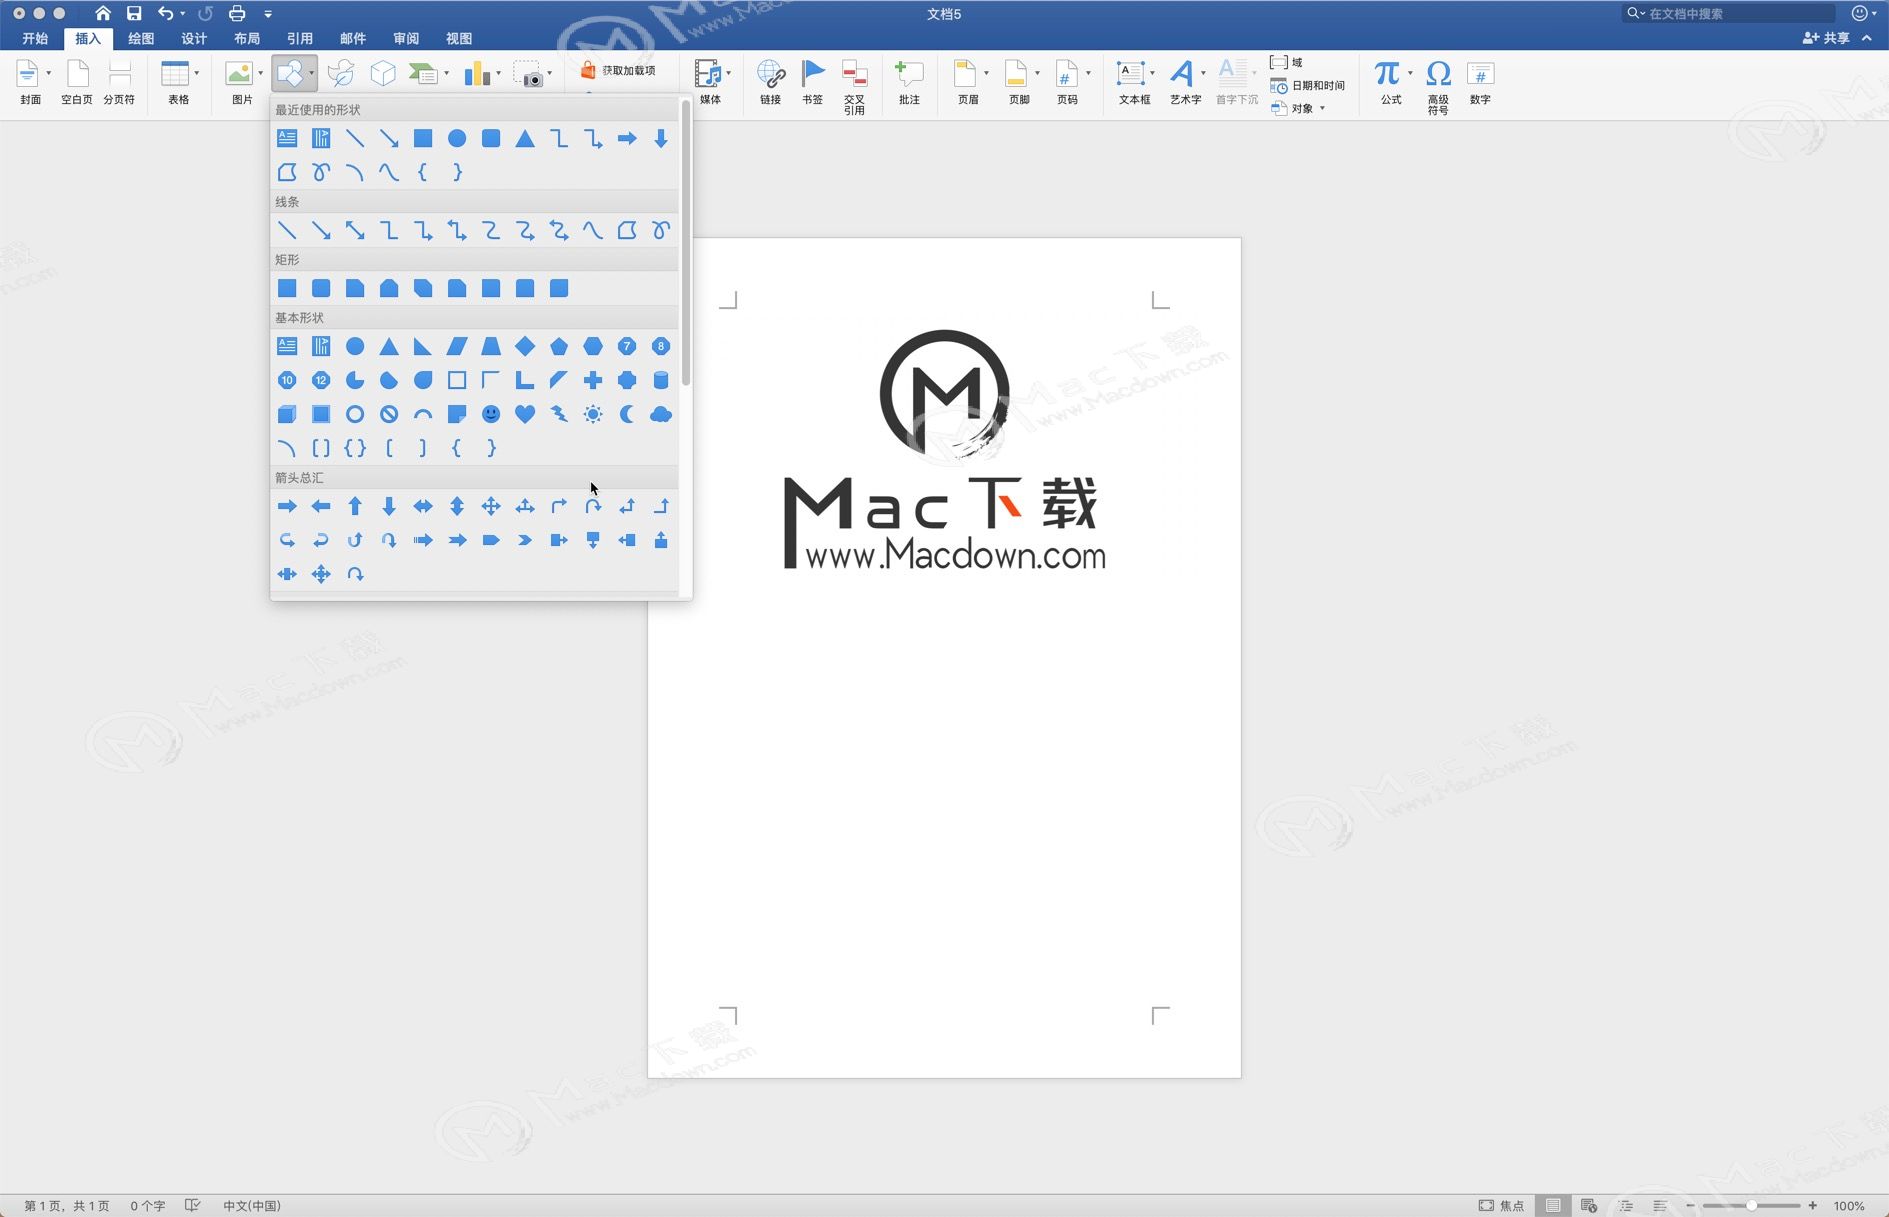The image size is (1889, 1217).
Task: Choose the smiley face shape
Action: point(491,414)
